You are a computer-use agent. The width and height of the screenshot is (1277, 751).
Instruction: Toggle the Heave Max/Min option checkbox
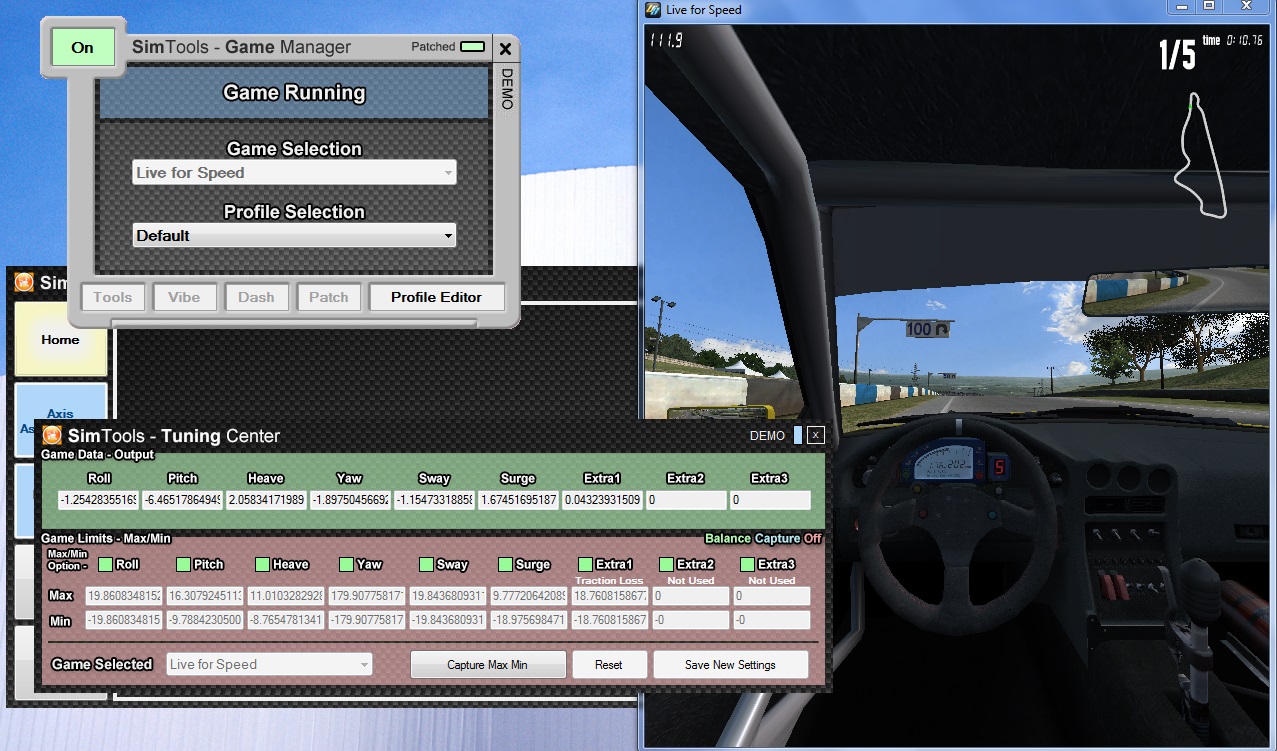click(262, 564)
